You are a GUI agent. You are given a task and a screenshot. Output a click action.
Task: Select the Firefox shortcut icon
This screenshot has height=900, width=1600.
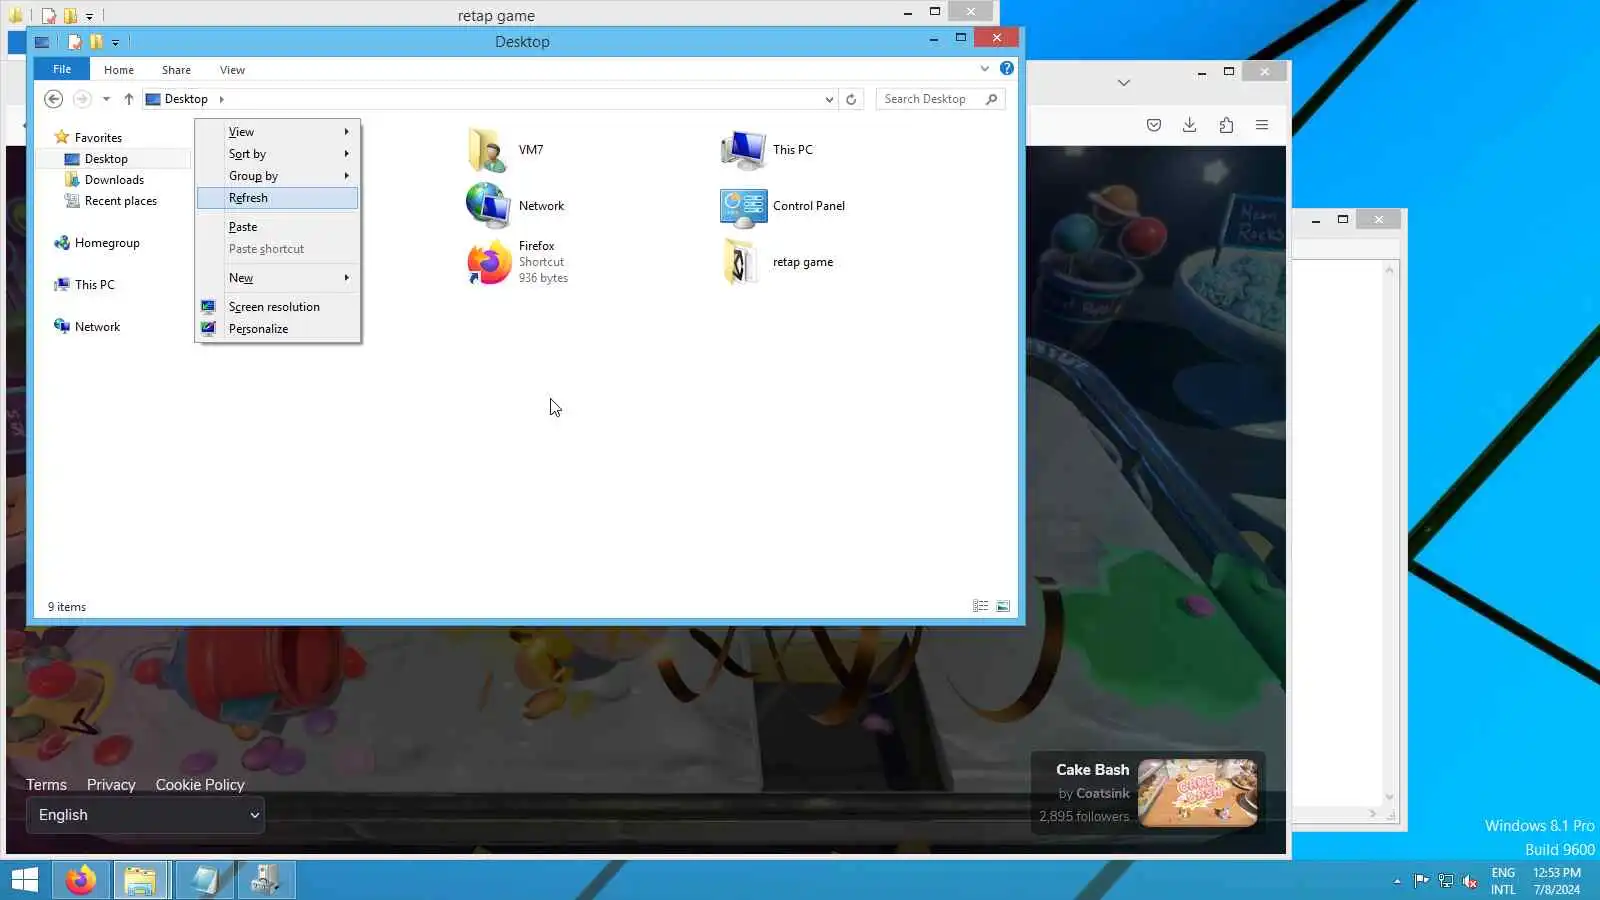(x=489, y=262)
